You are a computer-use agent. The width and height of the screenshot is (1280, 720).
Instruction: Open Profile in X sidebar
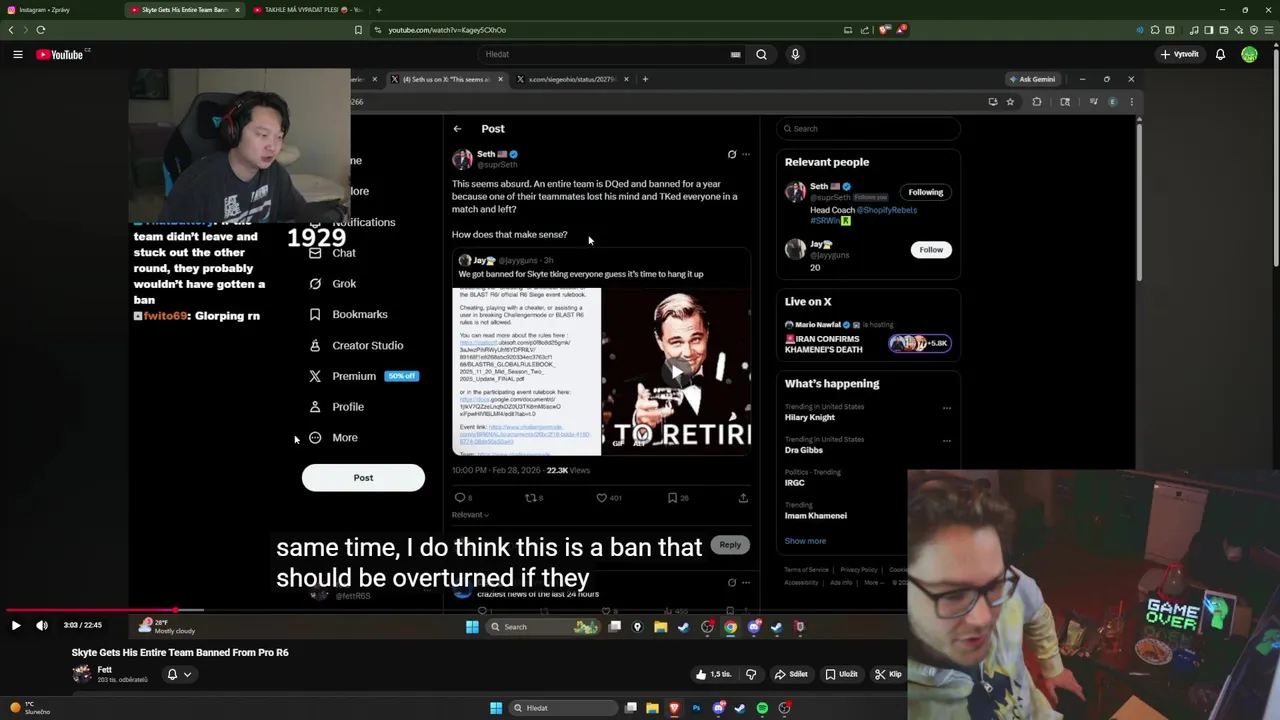pyautogui.click(x=337, y=407)
